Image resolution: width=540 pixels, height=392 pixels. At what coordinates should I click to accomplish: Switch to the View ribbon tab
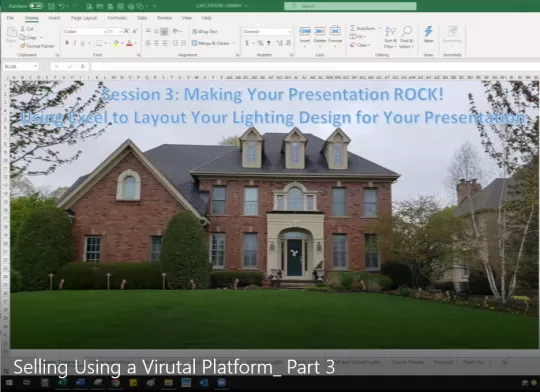click(x=187, y=18)
